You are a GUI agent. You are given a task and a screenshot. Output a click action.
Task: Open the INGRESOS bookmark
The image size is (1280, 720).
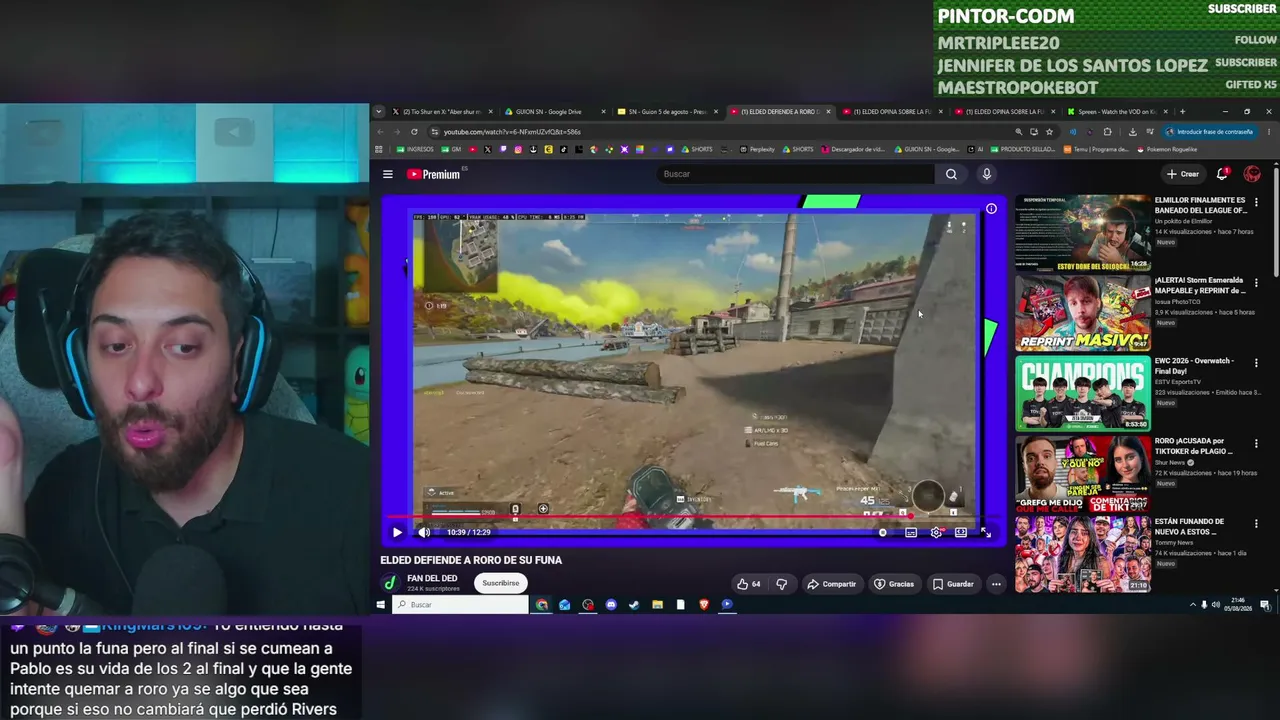tap(417, 149)
